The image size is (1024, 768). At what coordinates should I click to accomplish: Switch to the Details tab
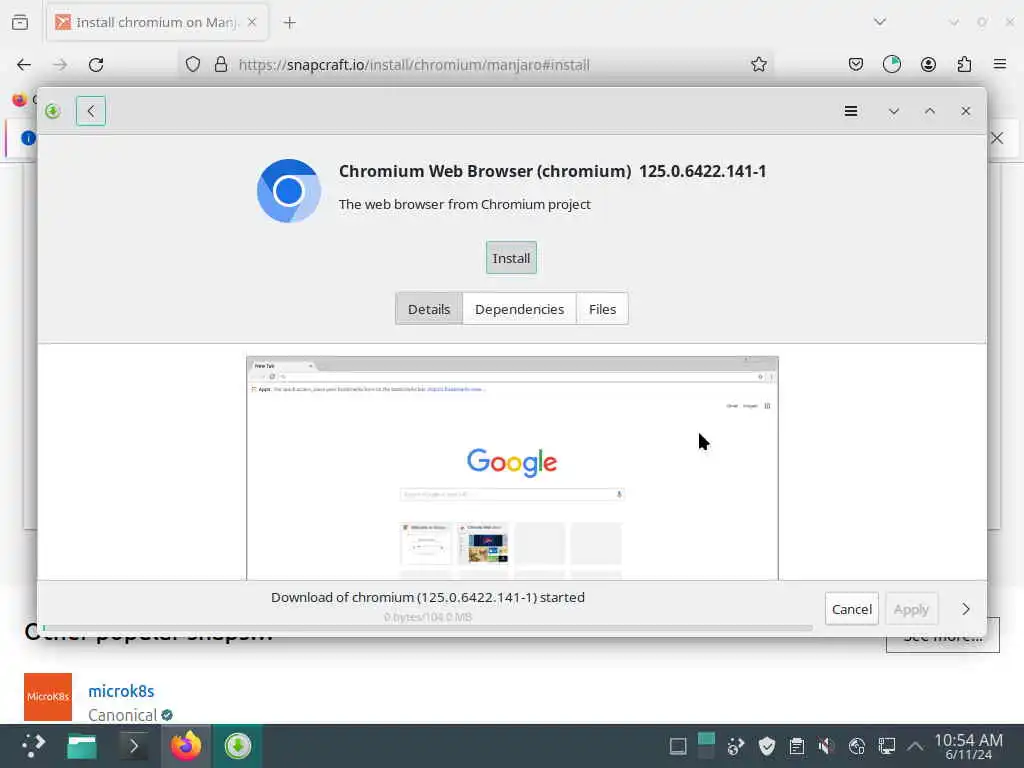click(429, 309)
